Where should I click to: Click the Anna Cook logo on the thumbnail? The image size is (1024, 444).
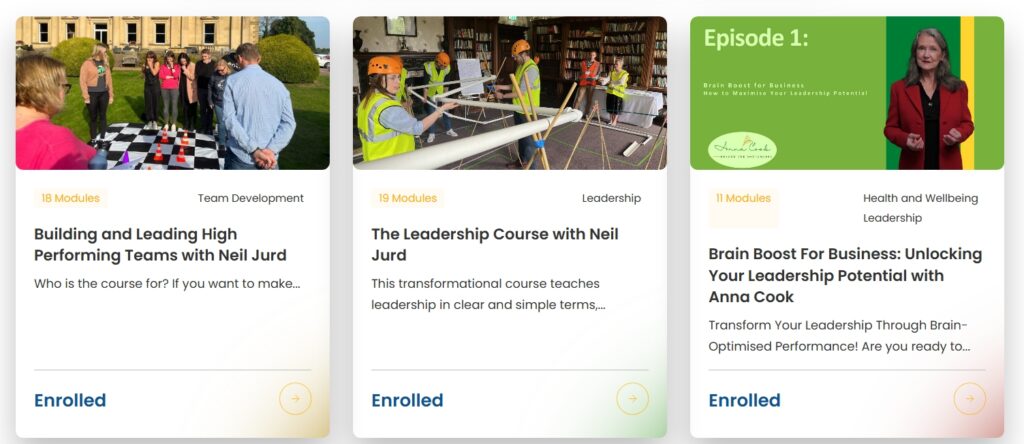coord(742,149)
